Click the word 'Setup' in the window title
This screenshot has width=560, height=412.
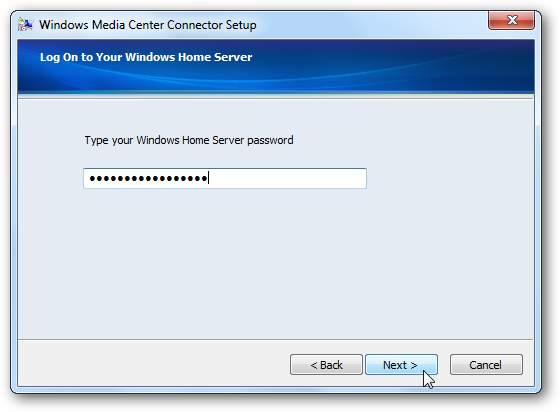241,25
